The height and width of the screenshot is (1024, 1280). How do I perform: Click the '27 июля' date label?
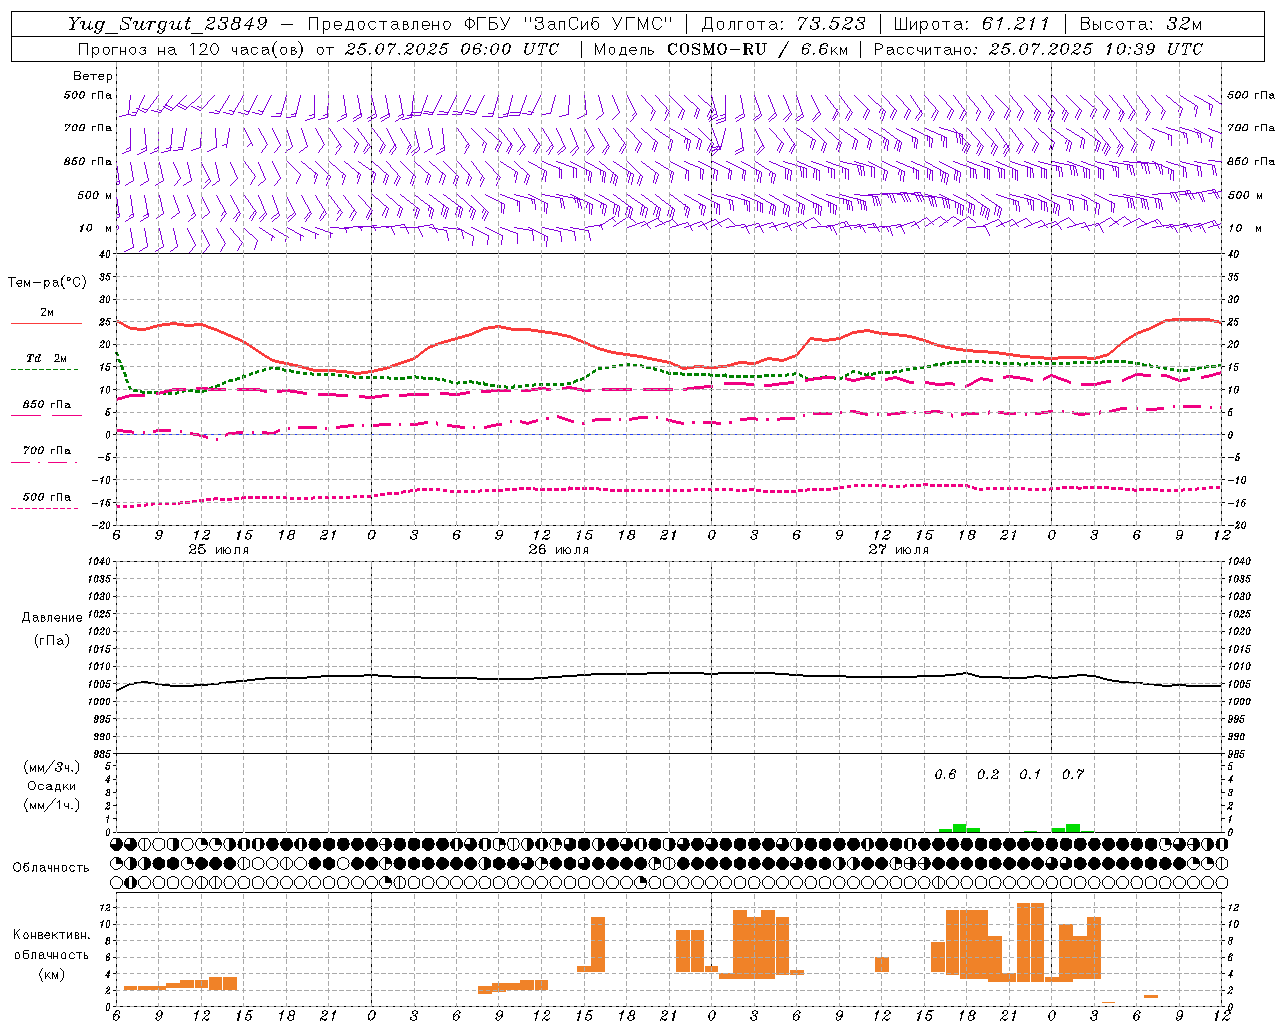[x=899, y=550]
